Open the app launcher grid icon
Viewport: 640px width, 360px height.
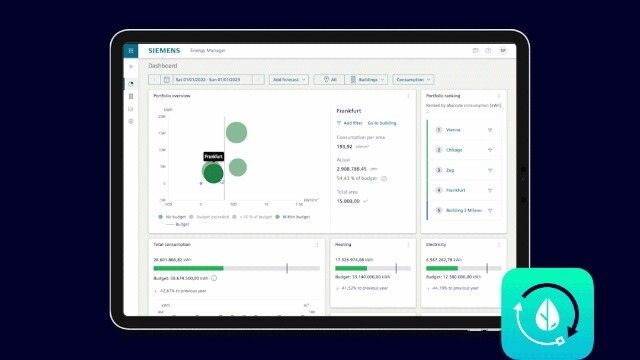(x=131, y=51)
